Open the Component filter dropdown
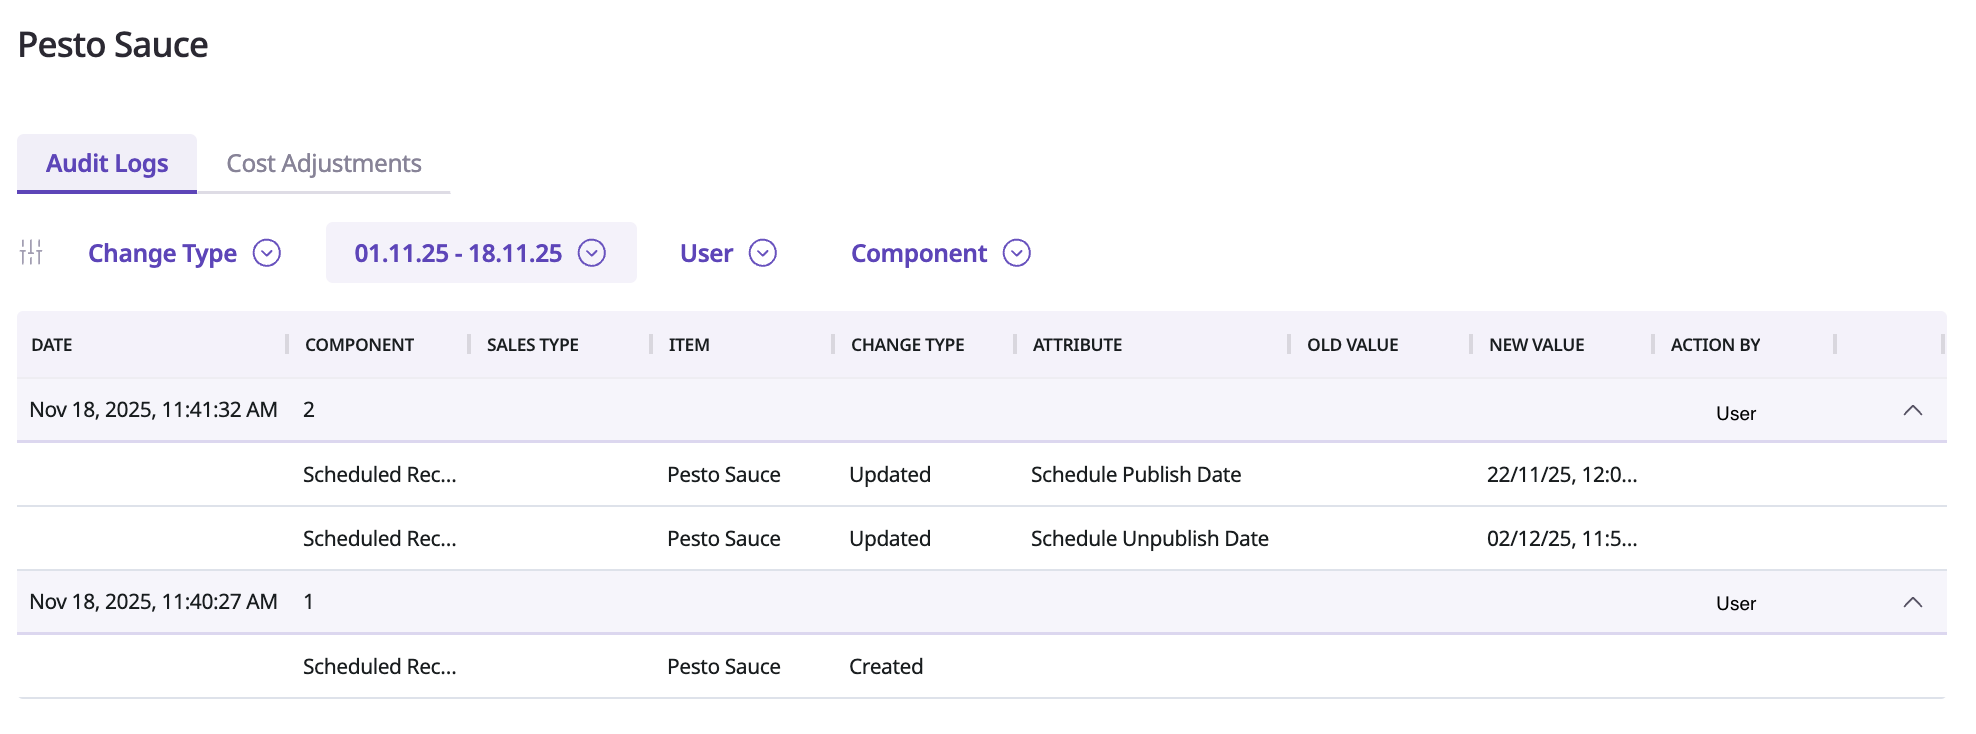The height and width of the screenshot is (734, 1976). (940, 253)
